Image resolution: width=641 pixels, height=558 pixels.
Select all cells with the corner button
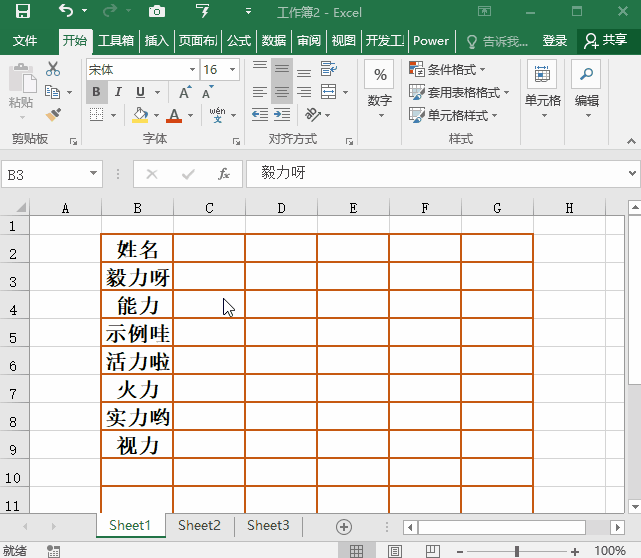(15, 208)
